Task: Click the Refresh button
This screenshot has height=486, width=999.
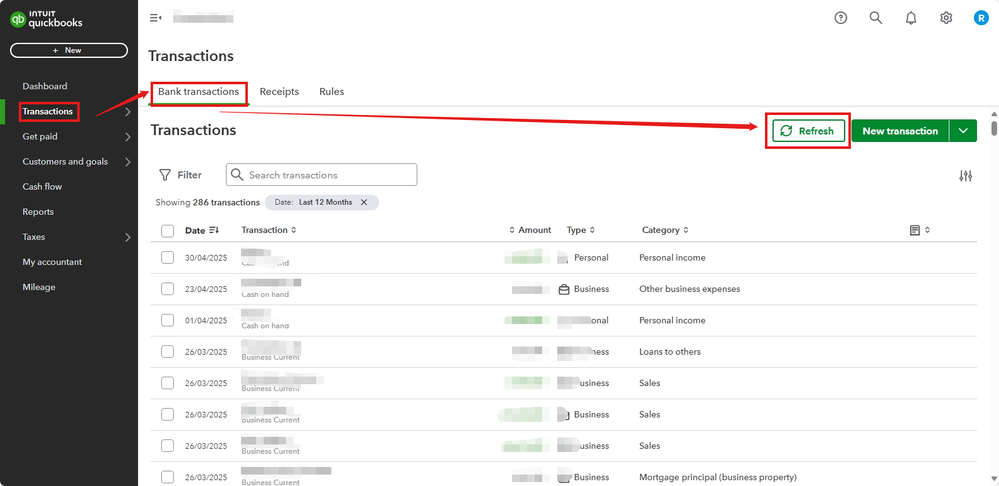Action: coord(808,131)
